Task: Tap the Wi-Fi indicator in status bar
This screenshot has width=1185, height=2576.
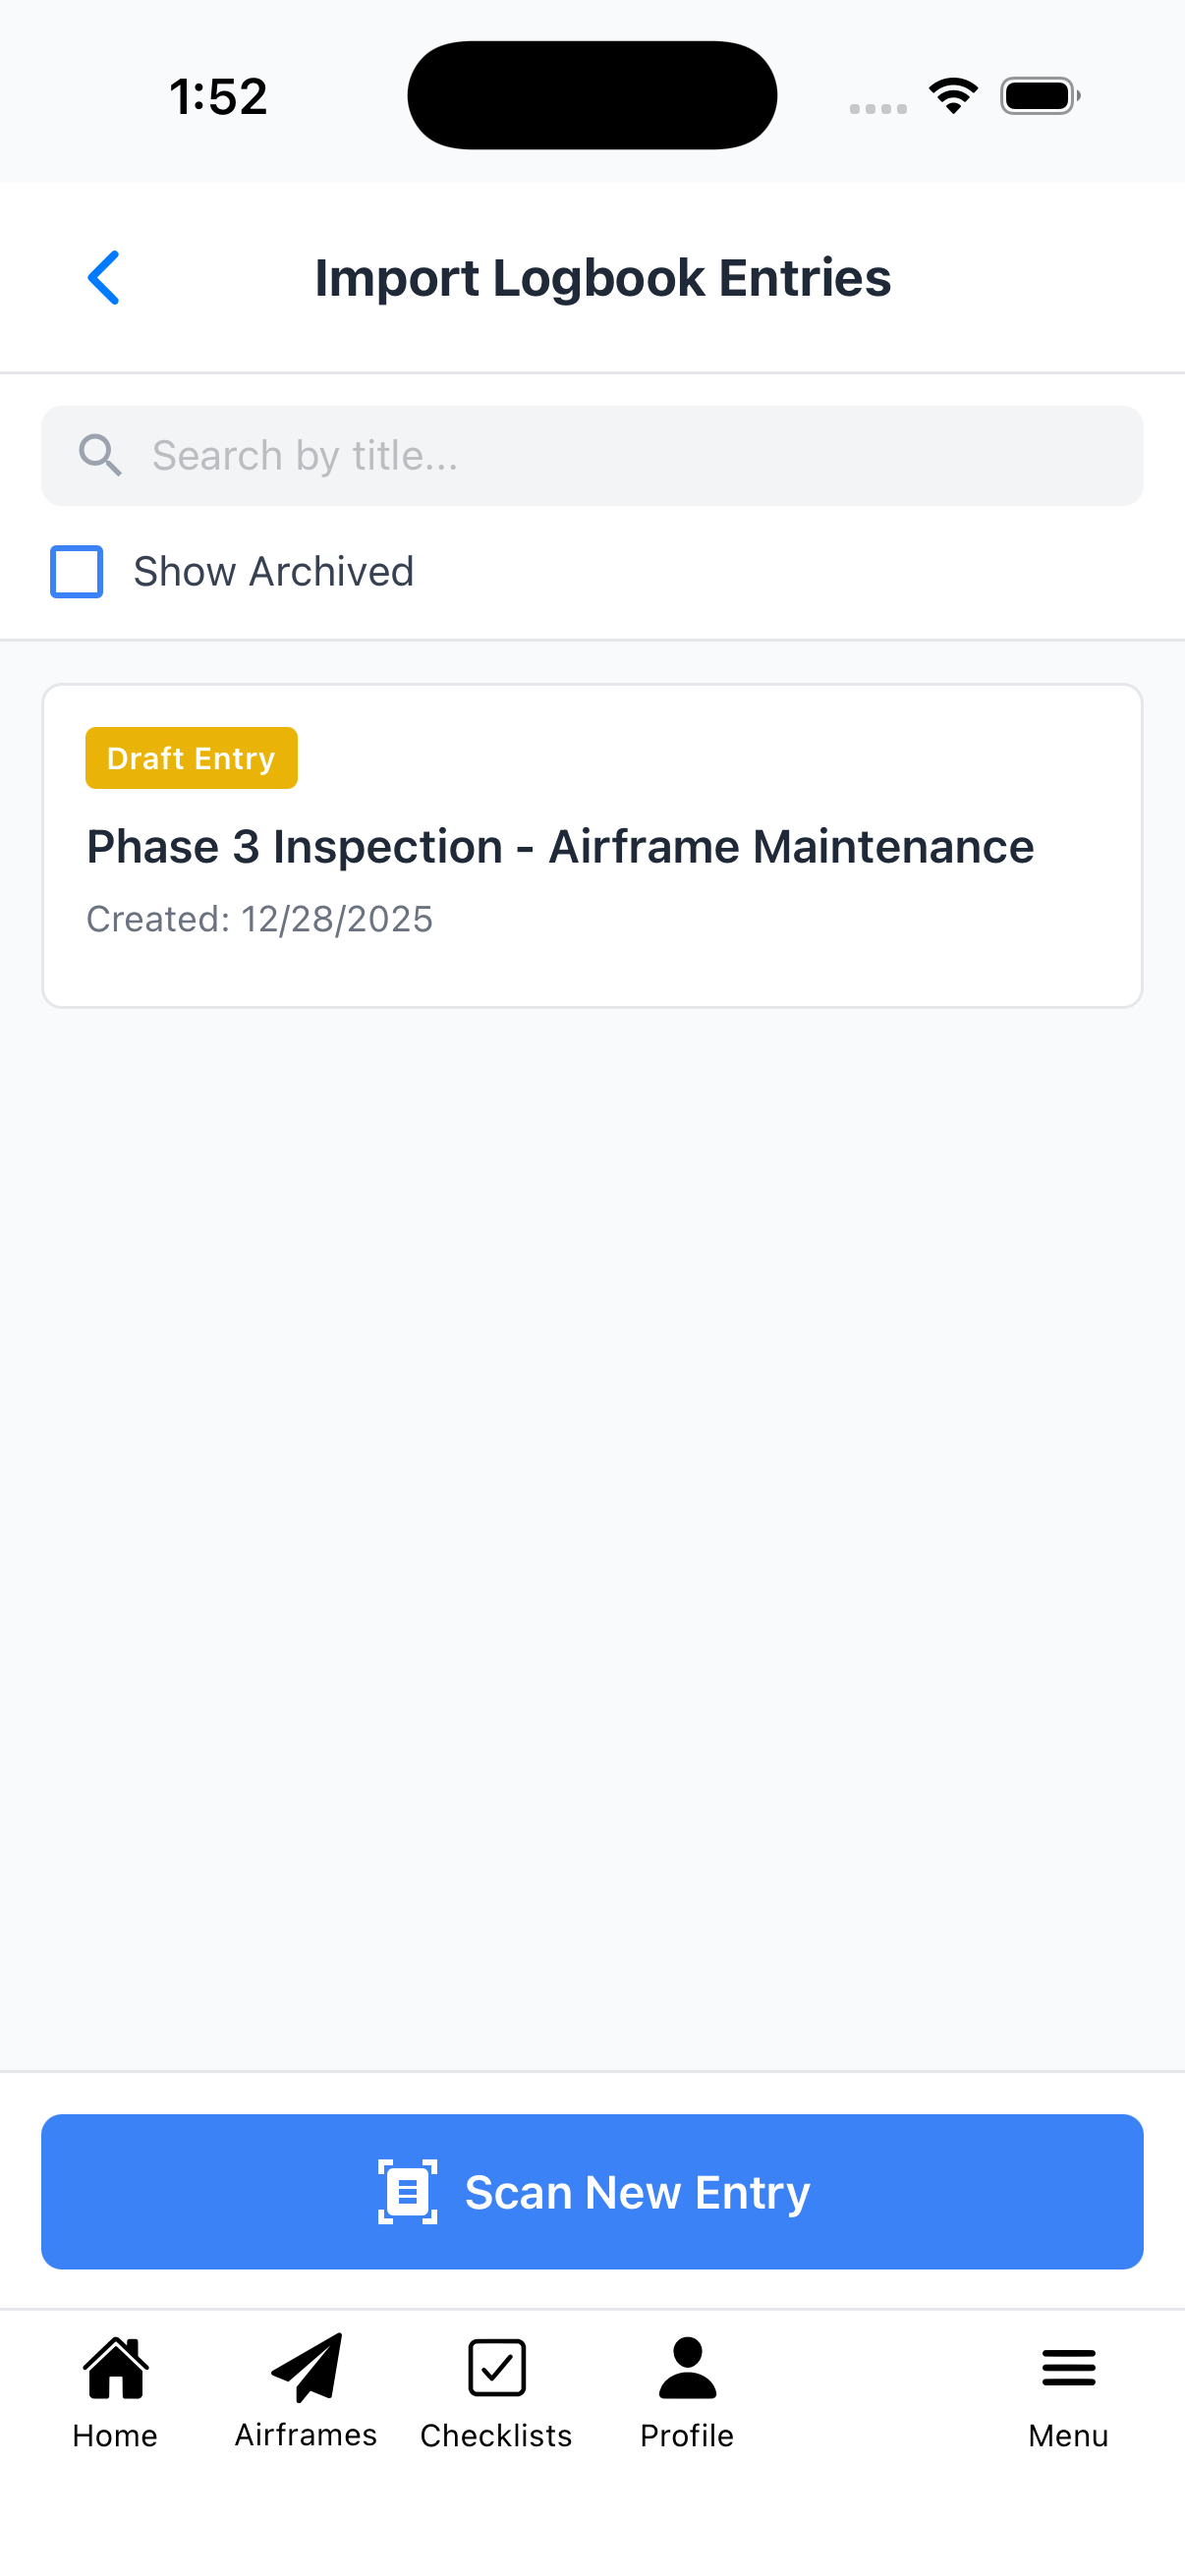Action: coord(953,93)
